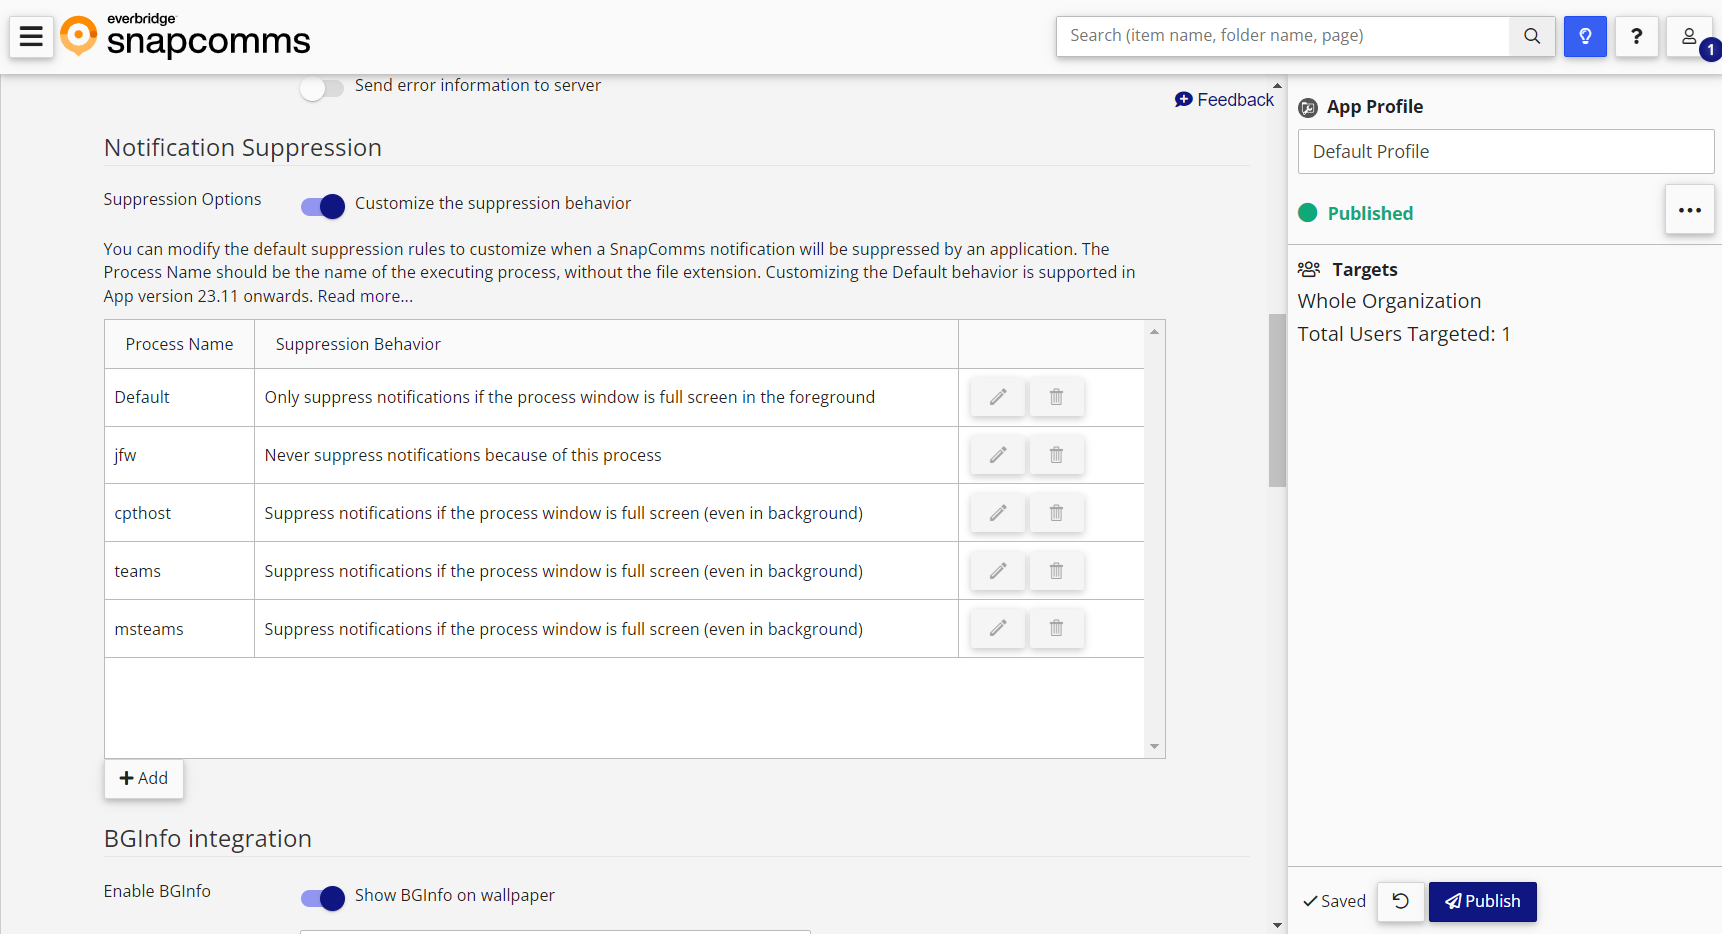Select the Process Name column header
Screen dimensions: 1722x934
point(180,344)
